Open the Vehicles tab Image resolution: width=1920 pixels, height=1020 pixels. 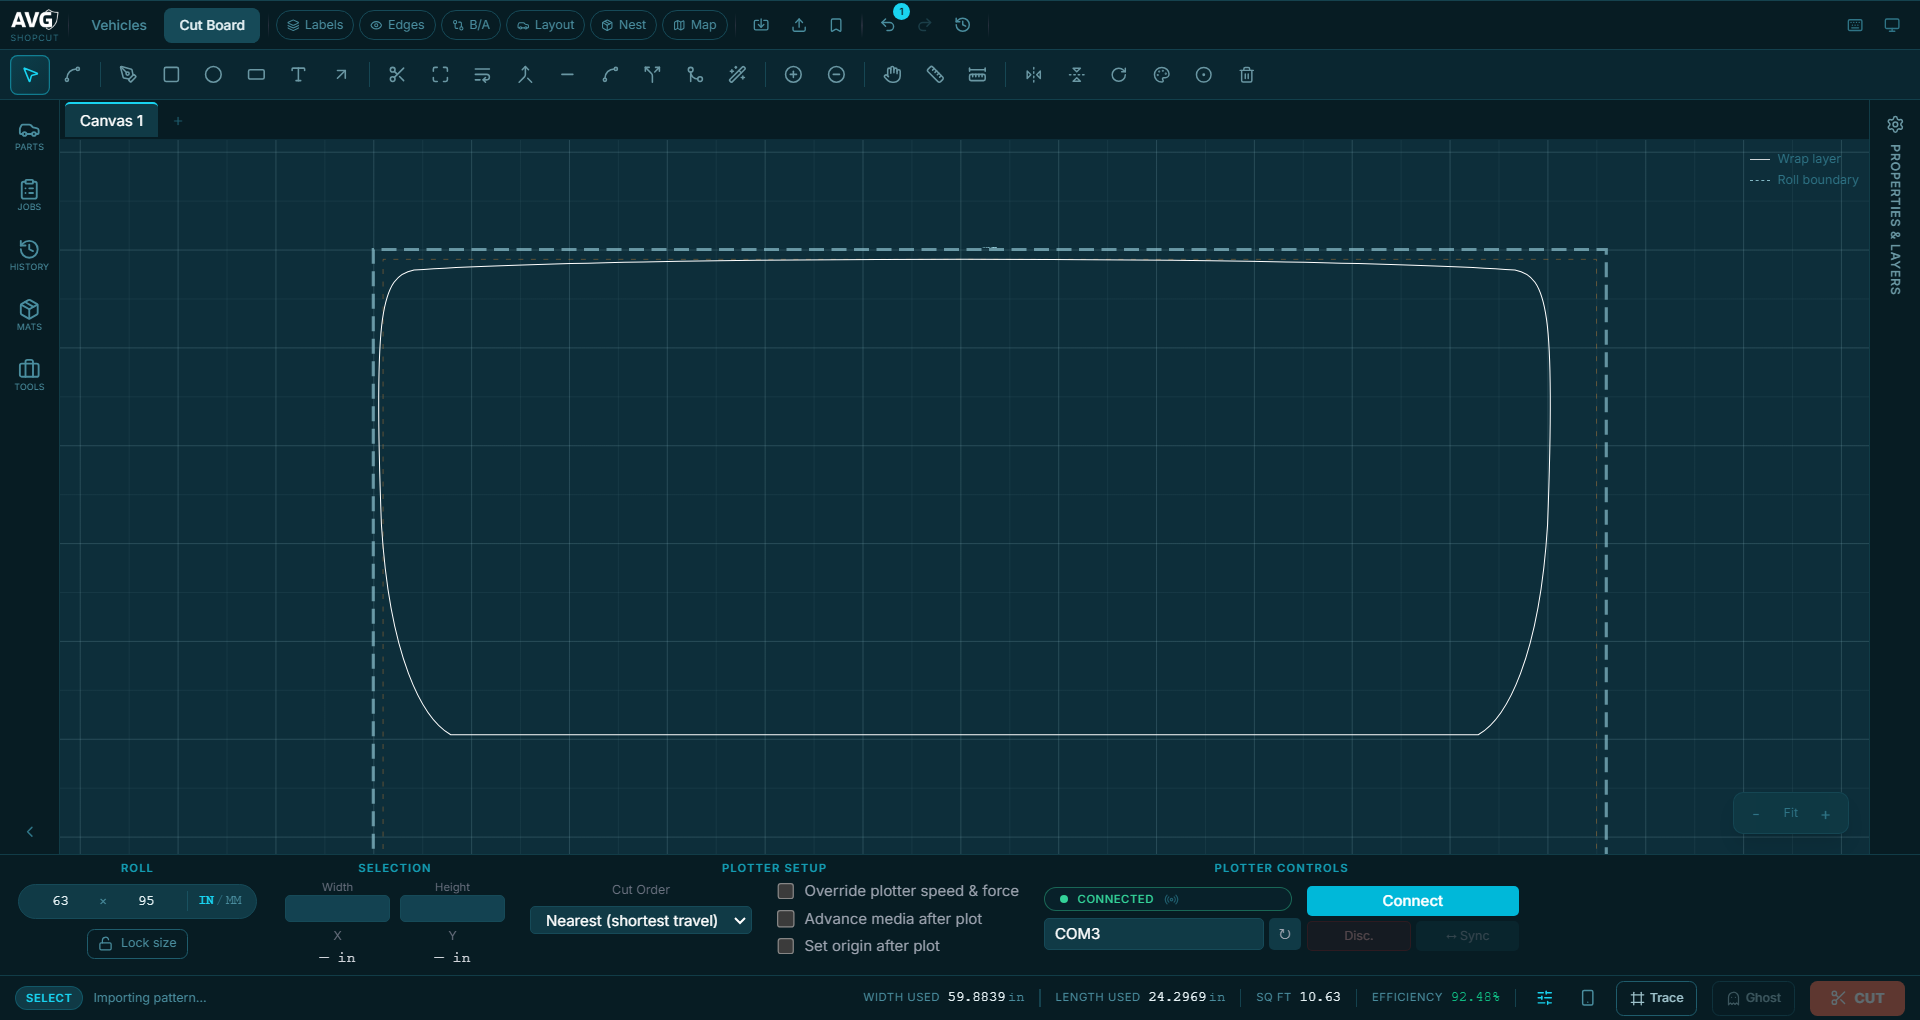119,25
